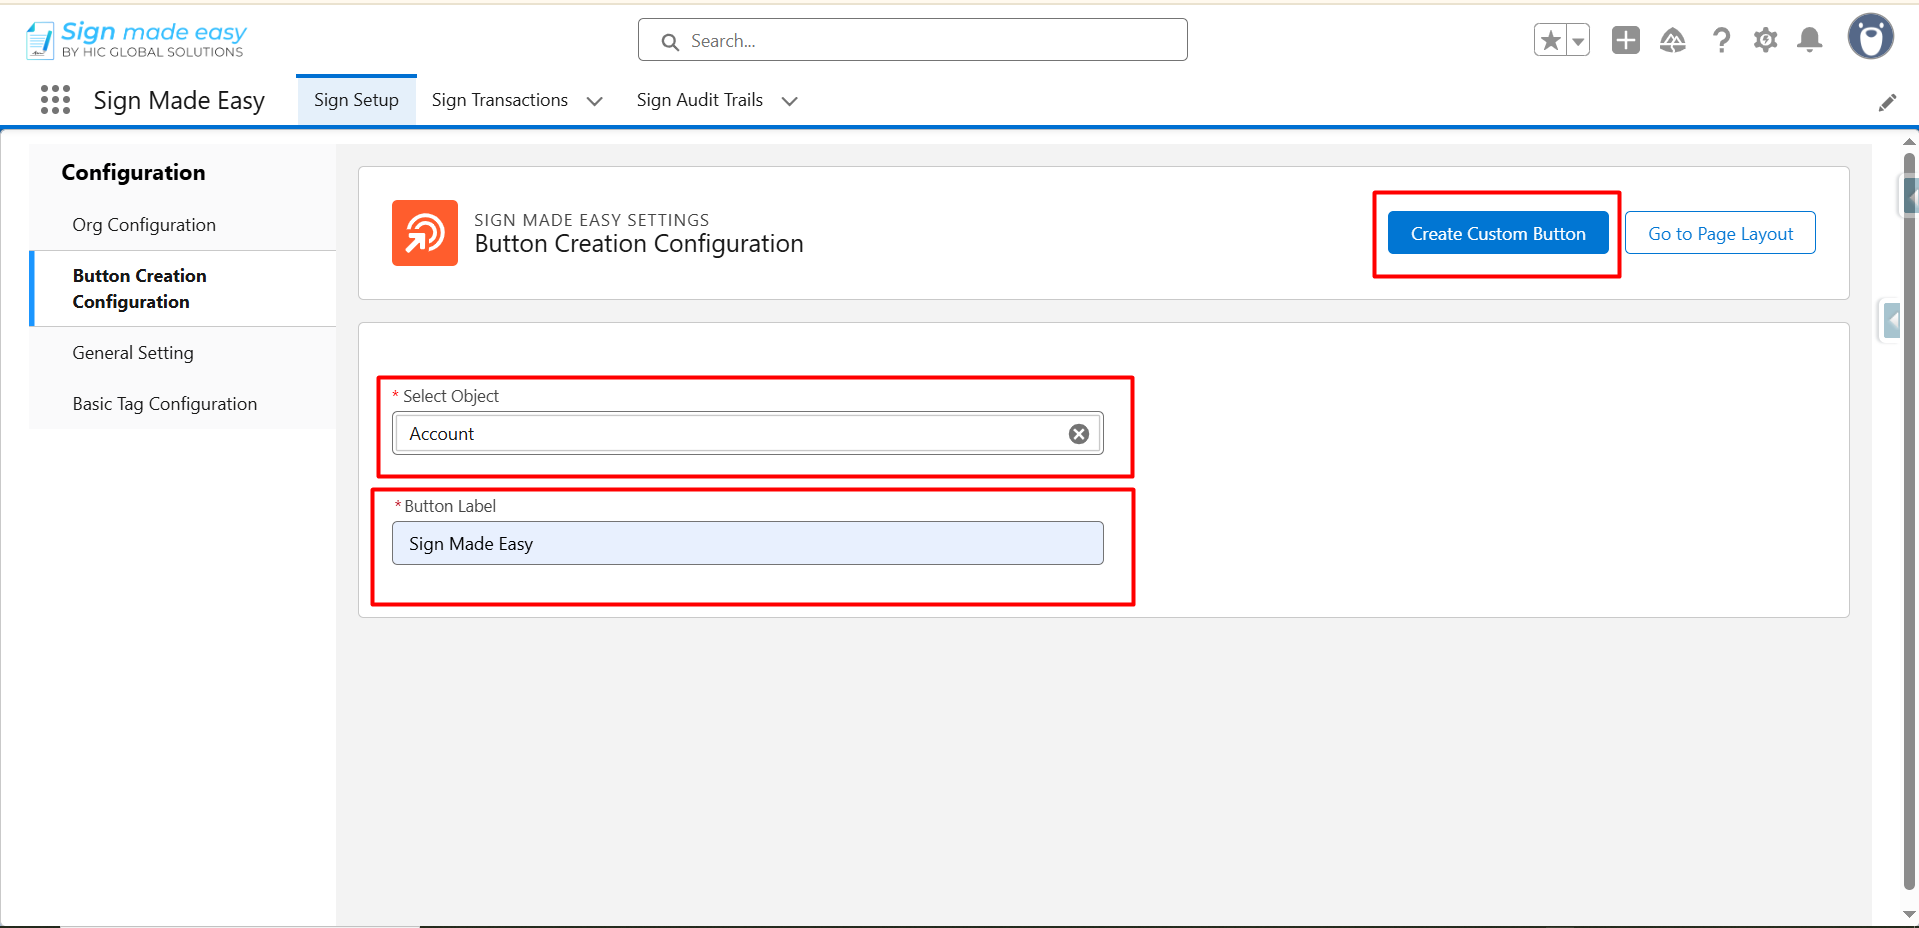Open the user profile avatar
Image resolution: width=1919 pixels, height=928 pixels.
pyautogui.click(x=1870, y=38)
